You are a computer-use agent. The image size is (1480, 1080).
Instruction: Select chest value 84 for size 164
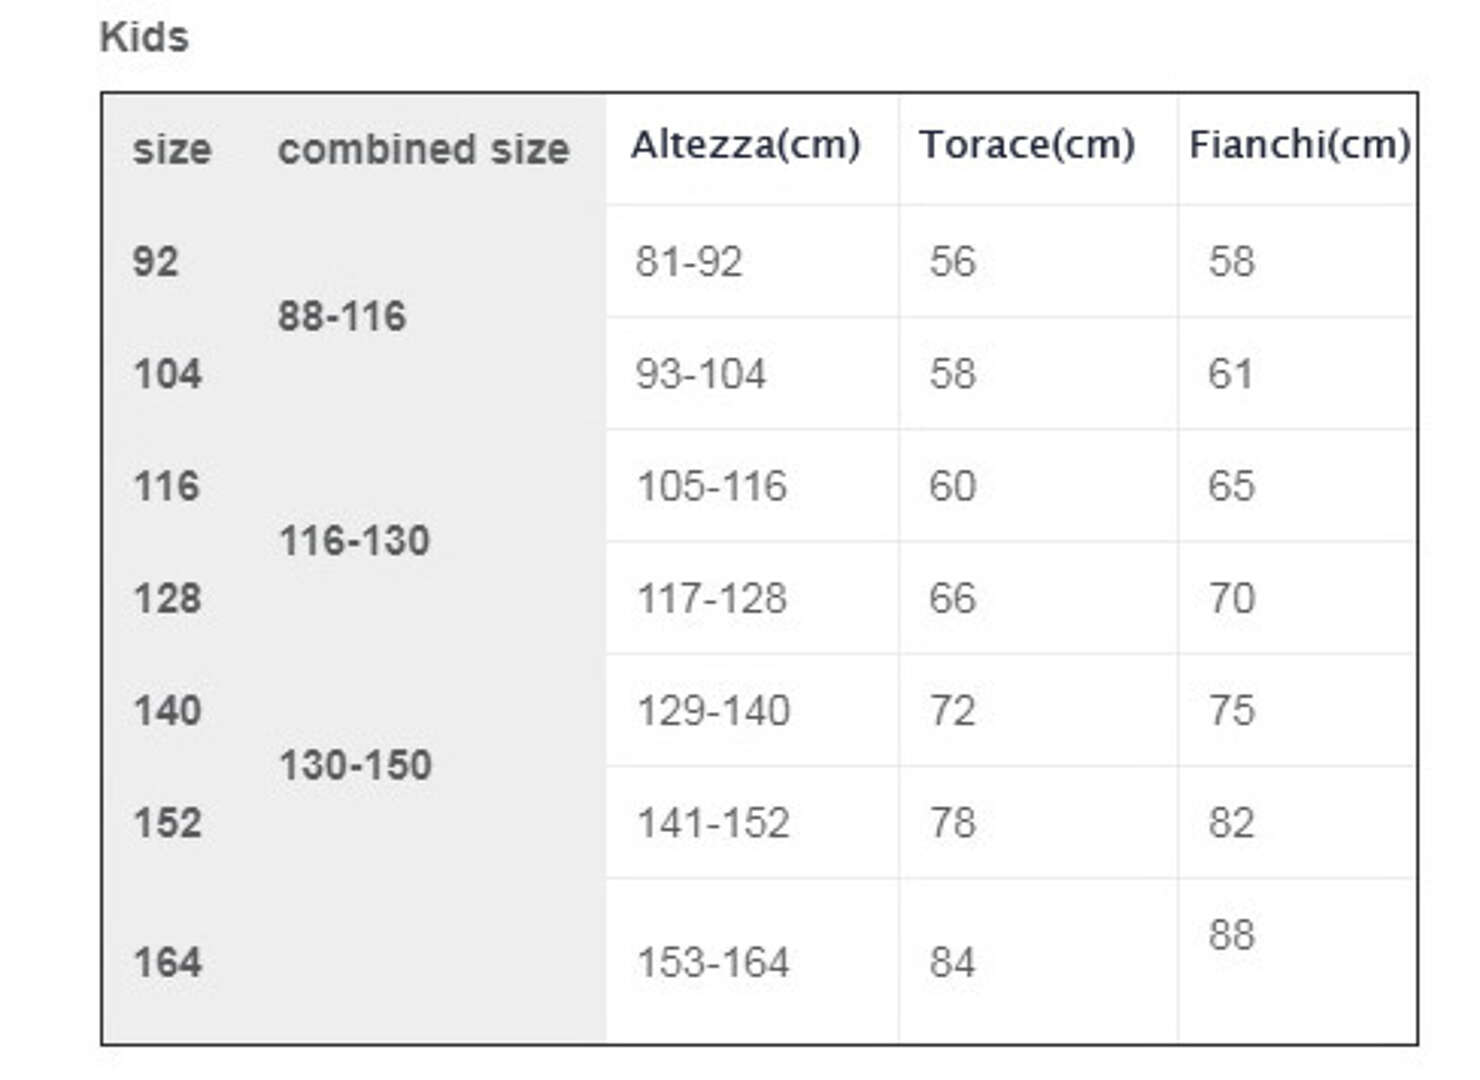click(952, 963)
